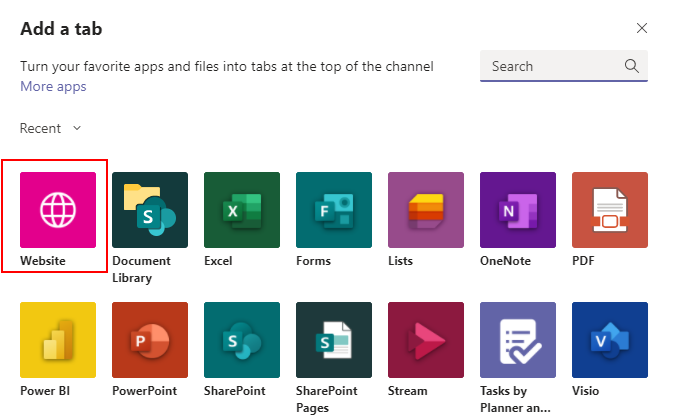The image size is (680, 417).
Task: Click the "Lists" label text
Action: pyautogui.click(x=400, y=261)
